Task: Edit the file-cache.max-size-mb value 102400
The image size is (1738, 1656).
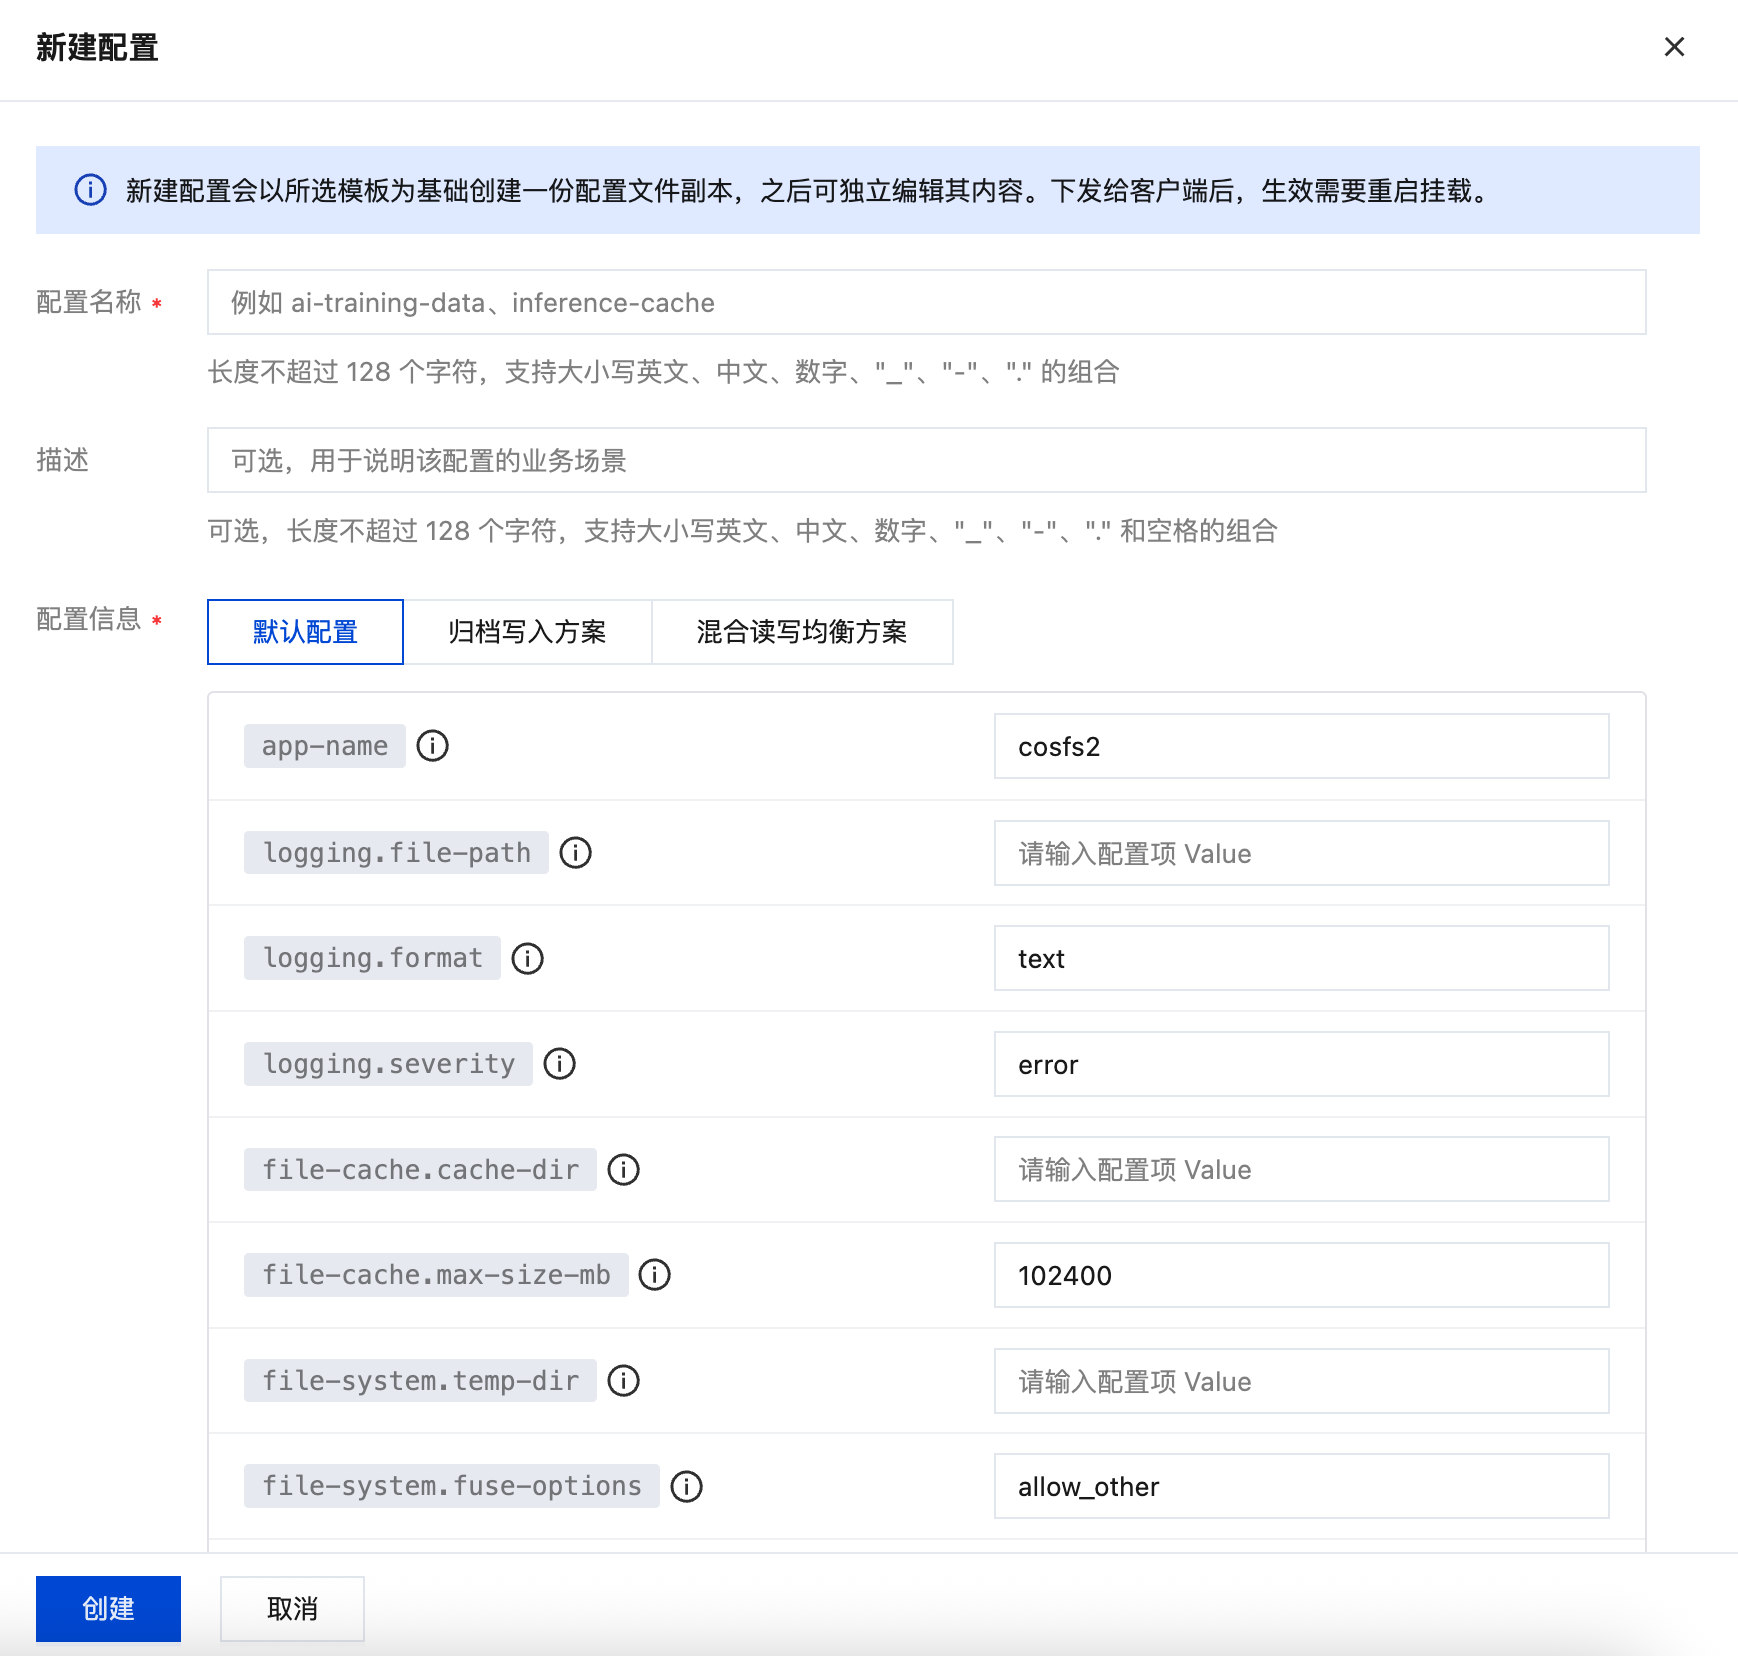Action: click(x=1301, y=1275)
